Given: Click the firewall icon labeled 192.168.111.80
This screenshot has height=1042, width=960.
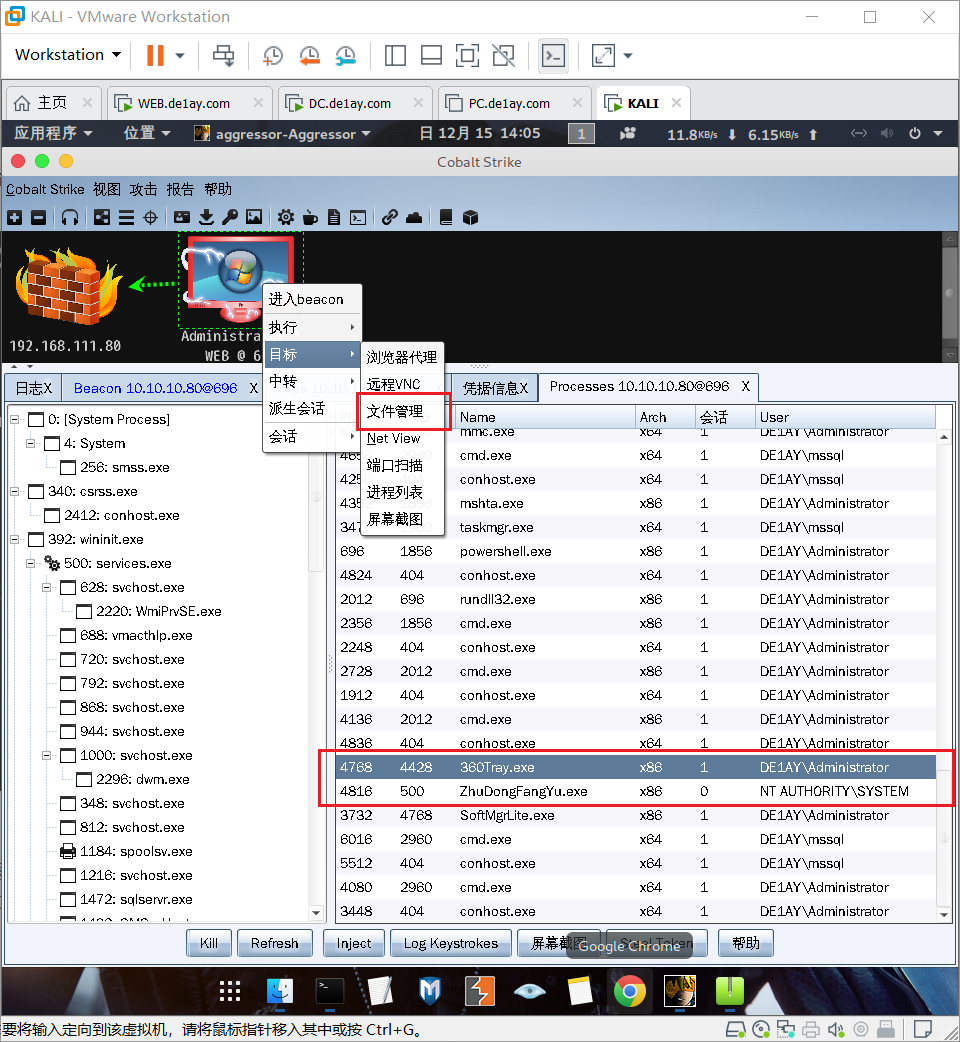Looking at the screenshot, I should coord(66,286).
